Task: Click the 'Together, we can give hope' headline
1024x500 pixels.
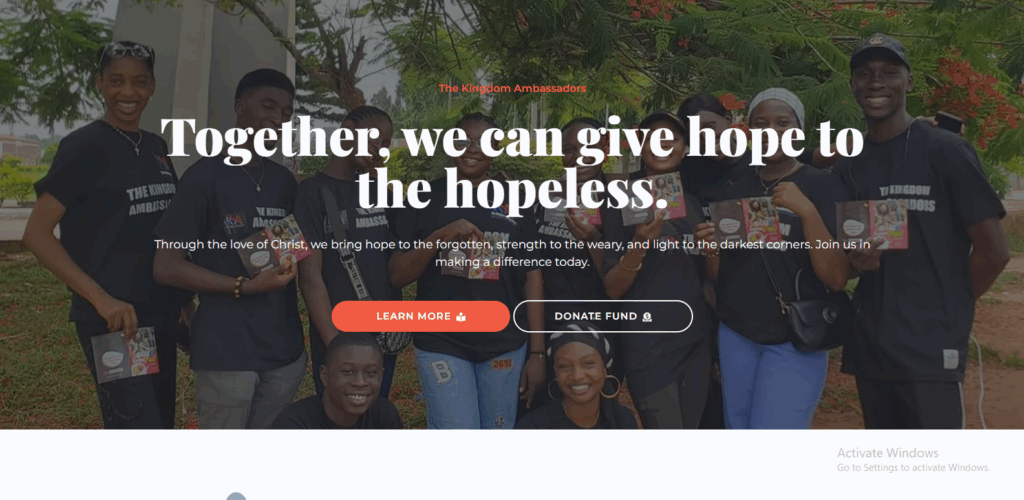Action: [x=512, y=137]
